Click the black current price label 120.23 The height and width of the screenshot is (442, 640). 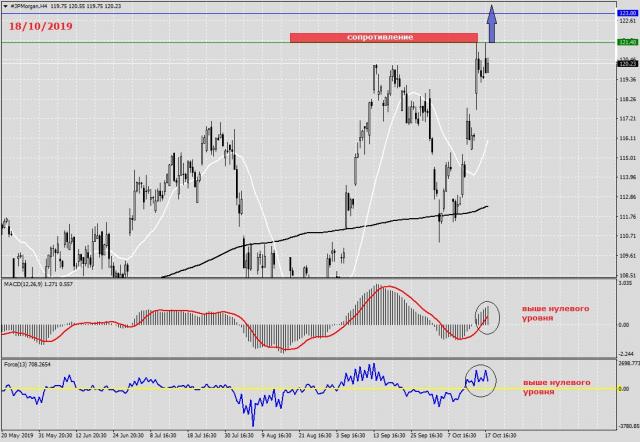(627, 62)
